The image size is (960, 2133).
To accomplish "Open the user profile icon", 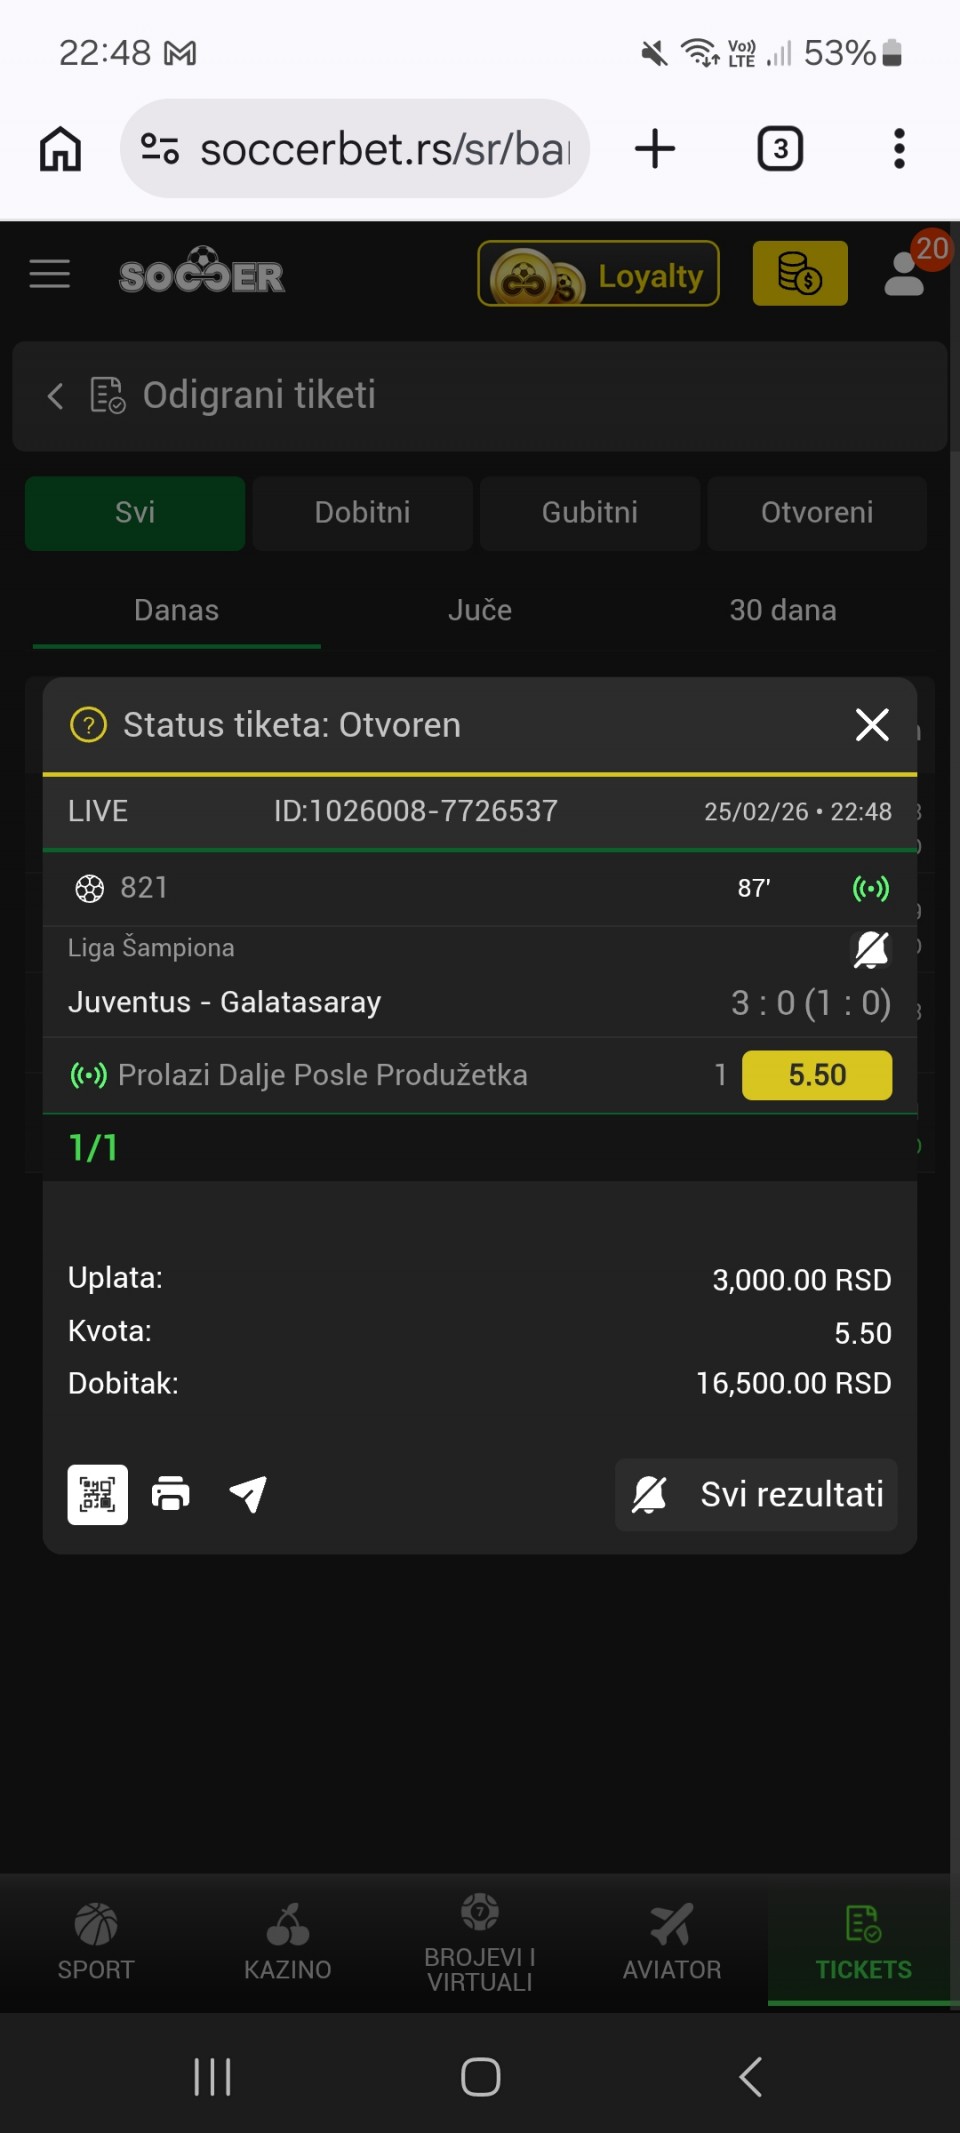I will pyautogui.click(x=905, y=273).
